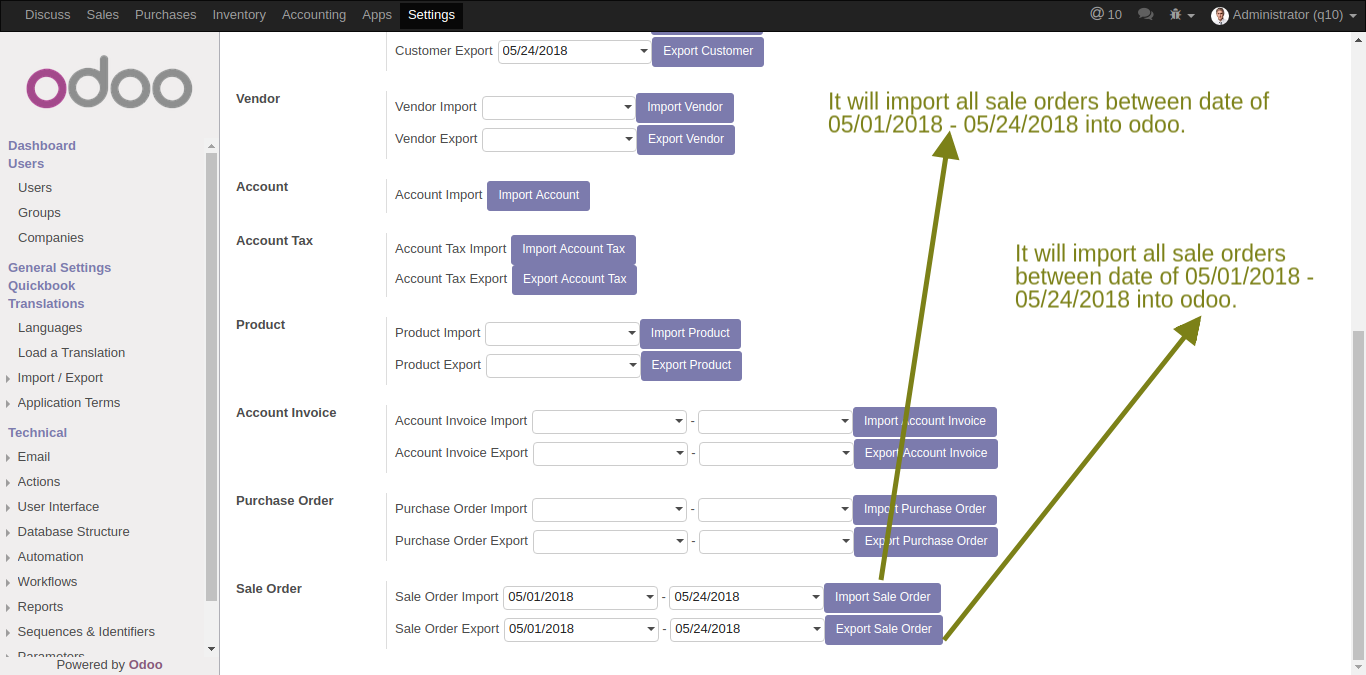
Task: Click the Export Vendor button
Action: [686, 139]
